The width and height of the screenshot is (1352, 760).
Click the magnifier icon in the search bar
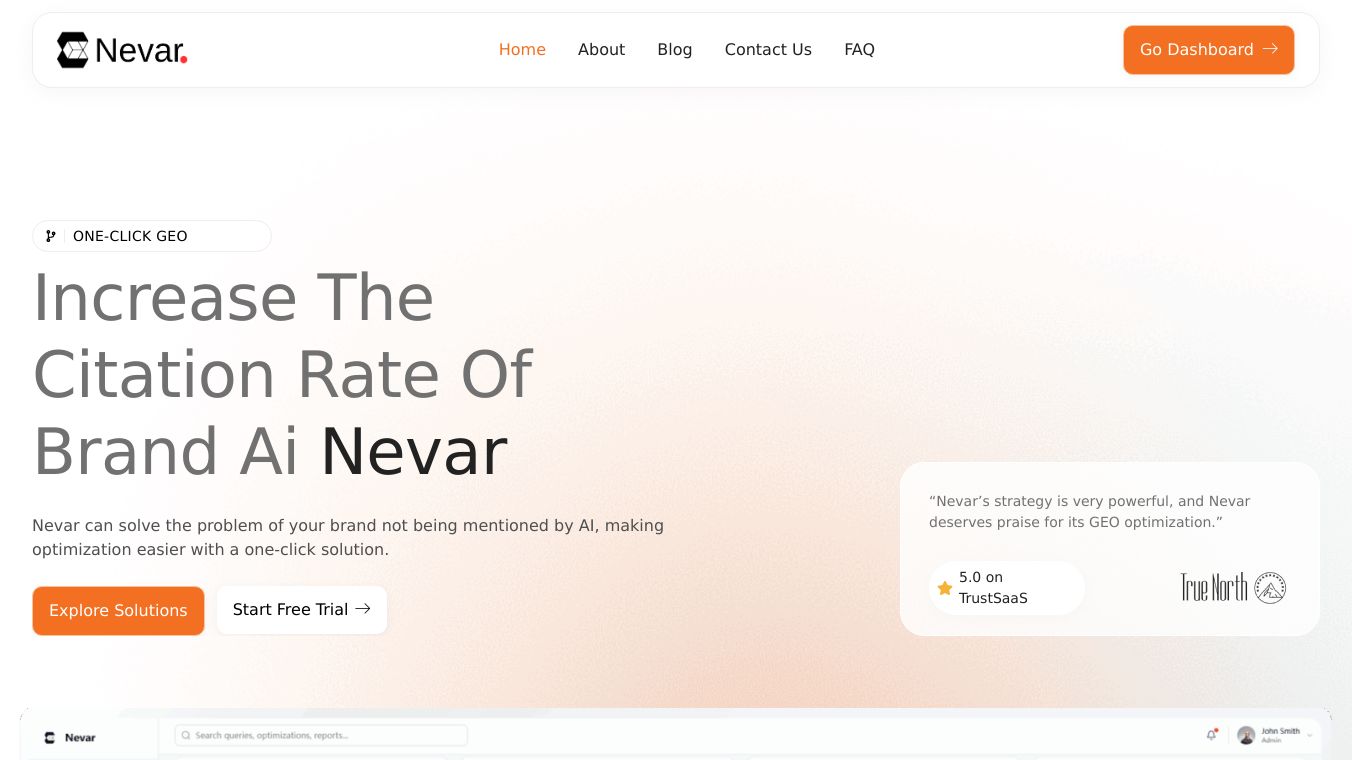tap(186, 735)
